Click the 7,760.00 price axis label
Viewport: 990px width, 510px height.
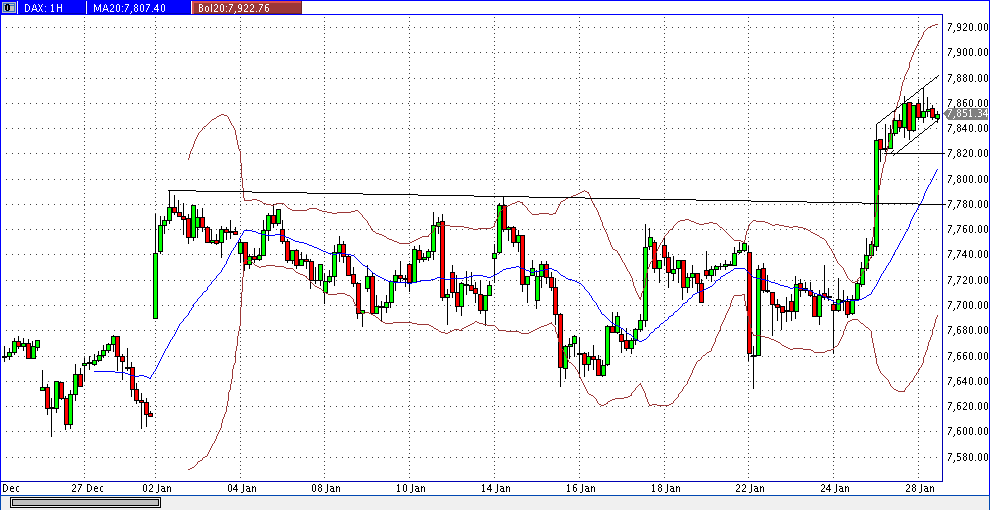click(x=967, y=229)
